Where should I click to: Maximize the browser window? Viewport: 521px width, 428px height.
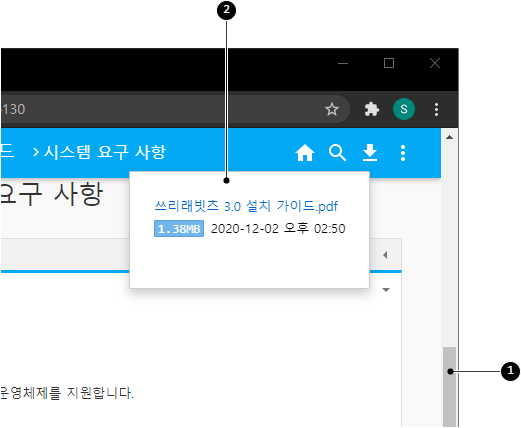(x=389, y=63)
